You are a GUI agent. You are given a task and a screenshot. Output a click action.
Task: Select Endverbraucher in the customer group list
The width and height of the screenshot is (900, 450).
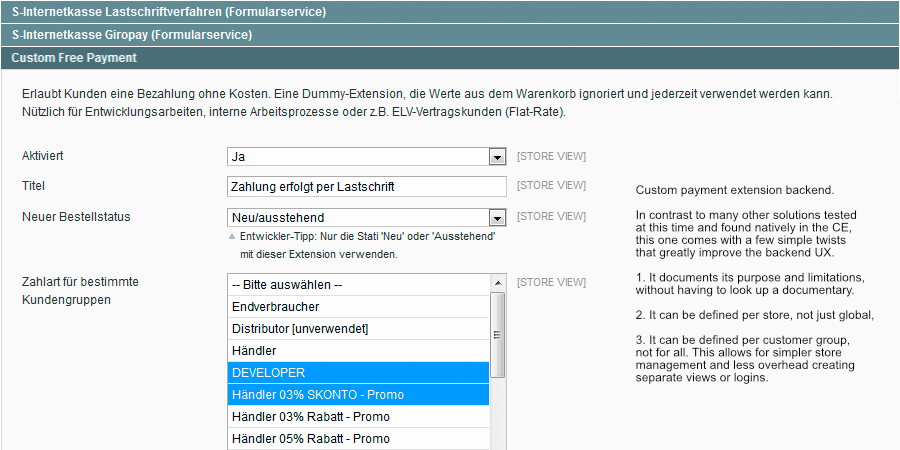pyautogui.click(x=359, y=307)
